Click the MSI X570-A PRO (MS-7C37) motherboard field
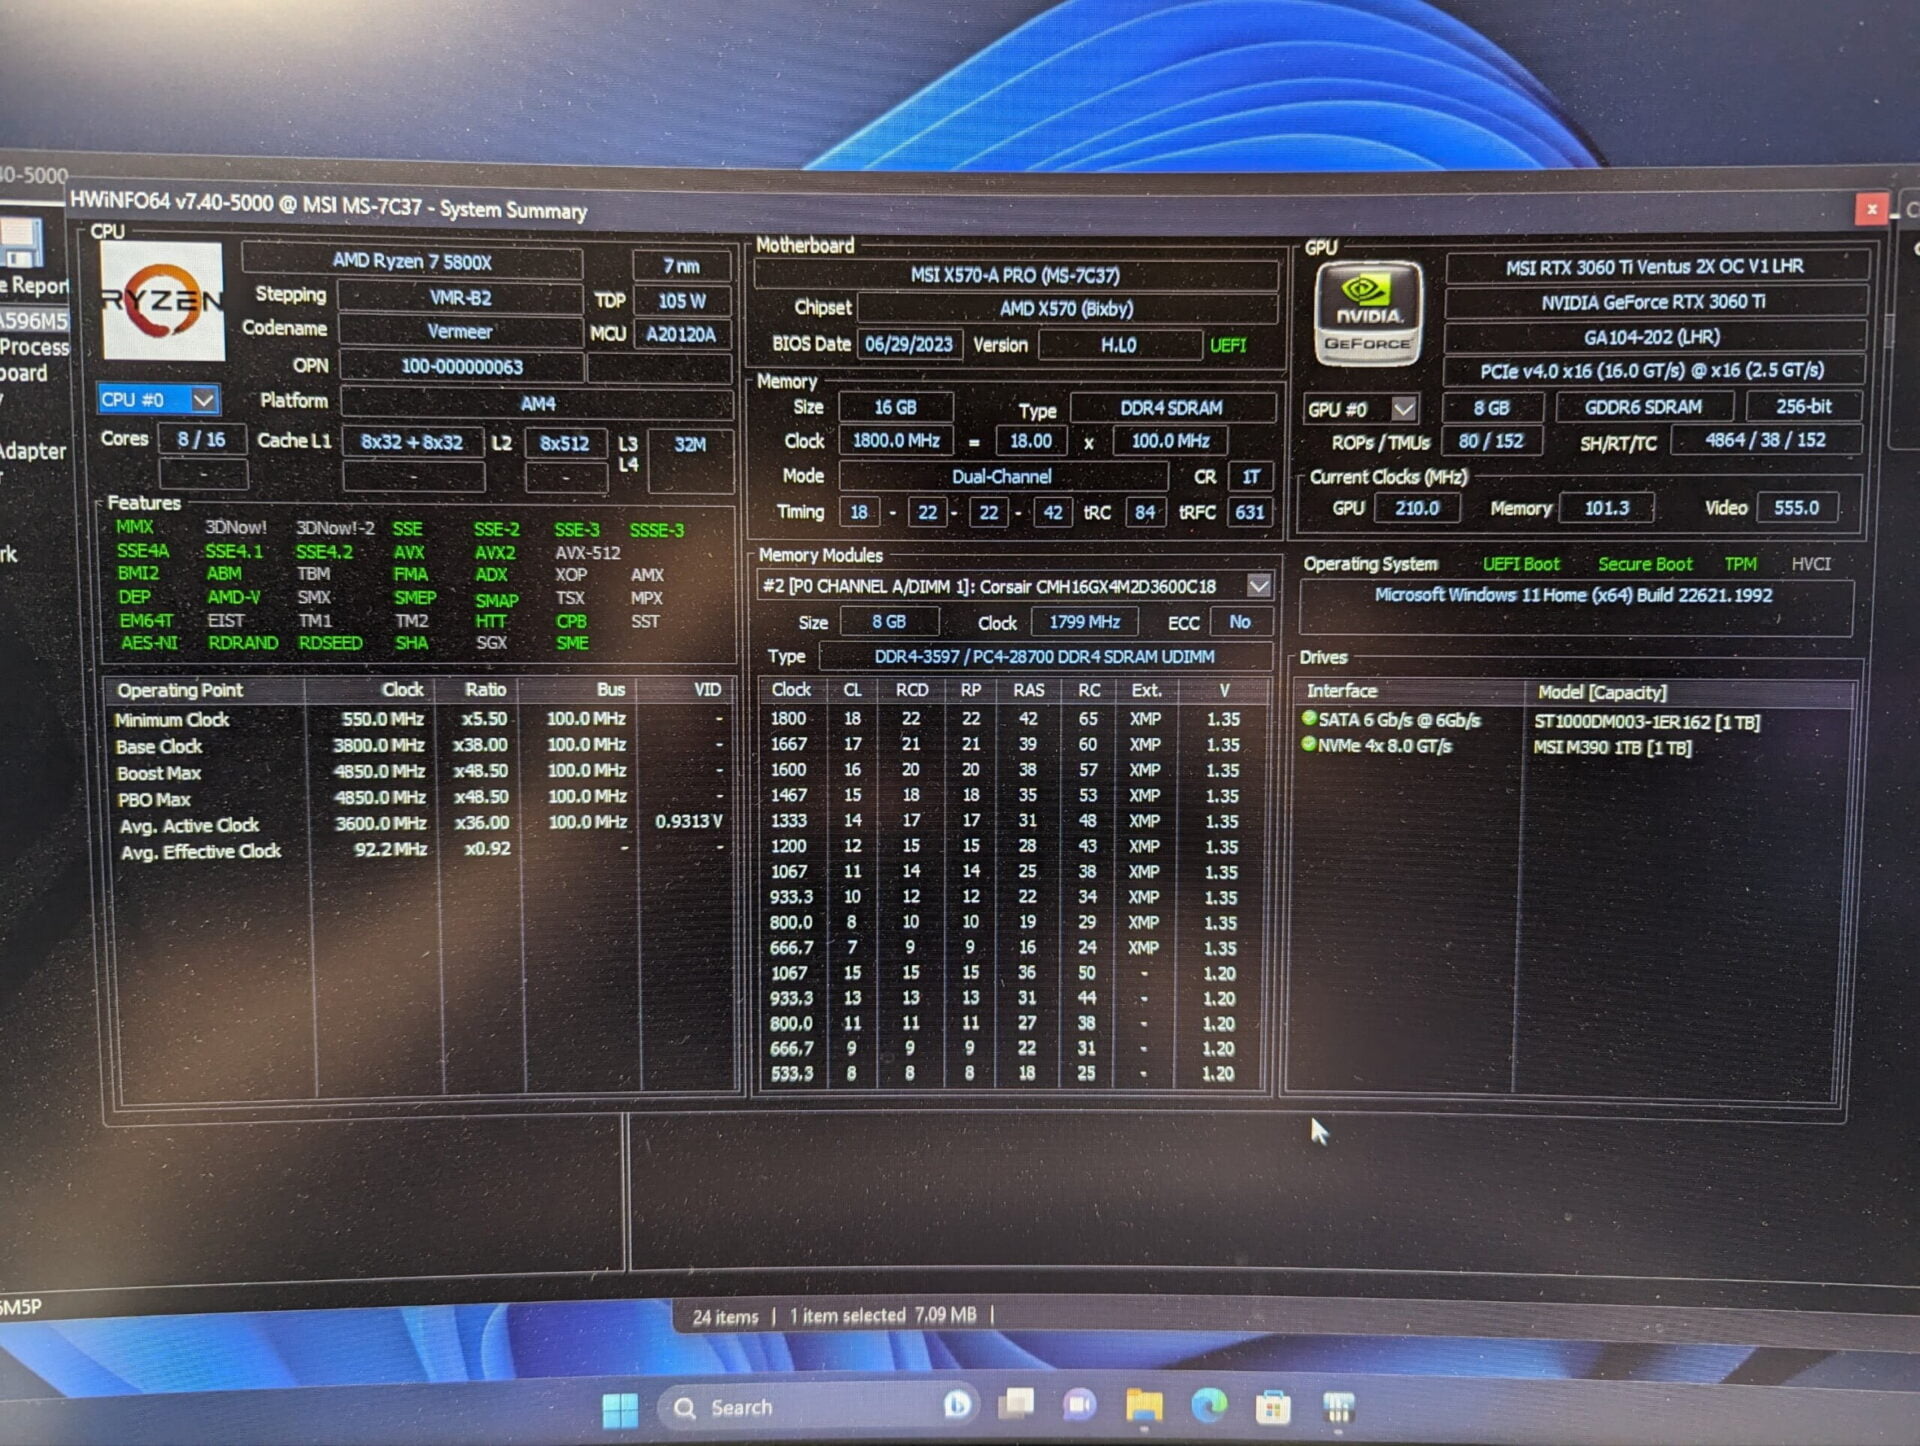The image size is (1920, 1446). click(1015, 275)
